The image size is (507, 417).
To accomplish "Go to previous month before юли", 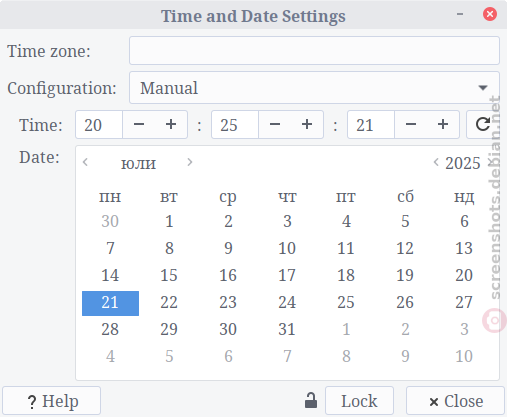I will point(85,162).
